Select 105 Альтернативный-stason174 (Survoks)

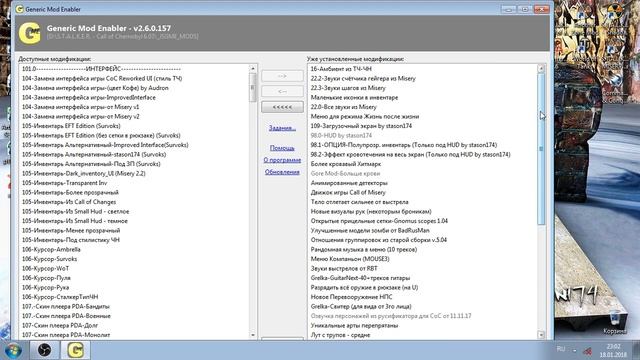tap(94, 154)
